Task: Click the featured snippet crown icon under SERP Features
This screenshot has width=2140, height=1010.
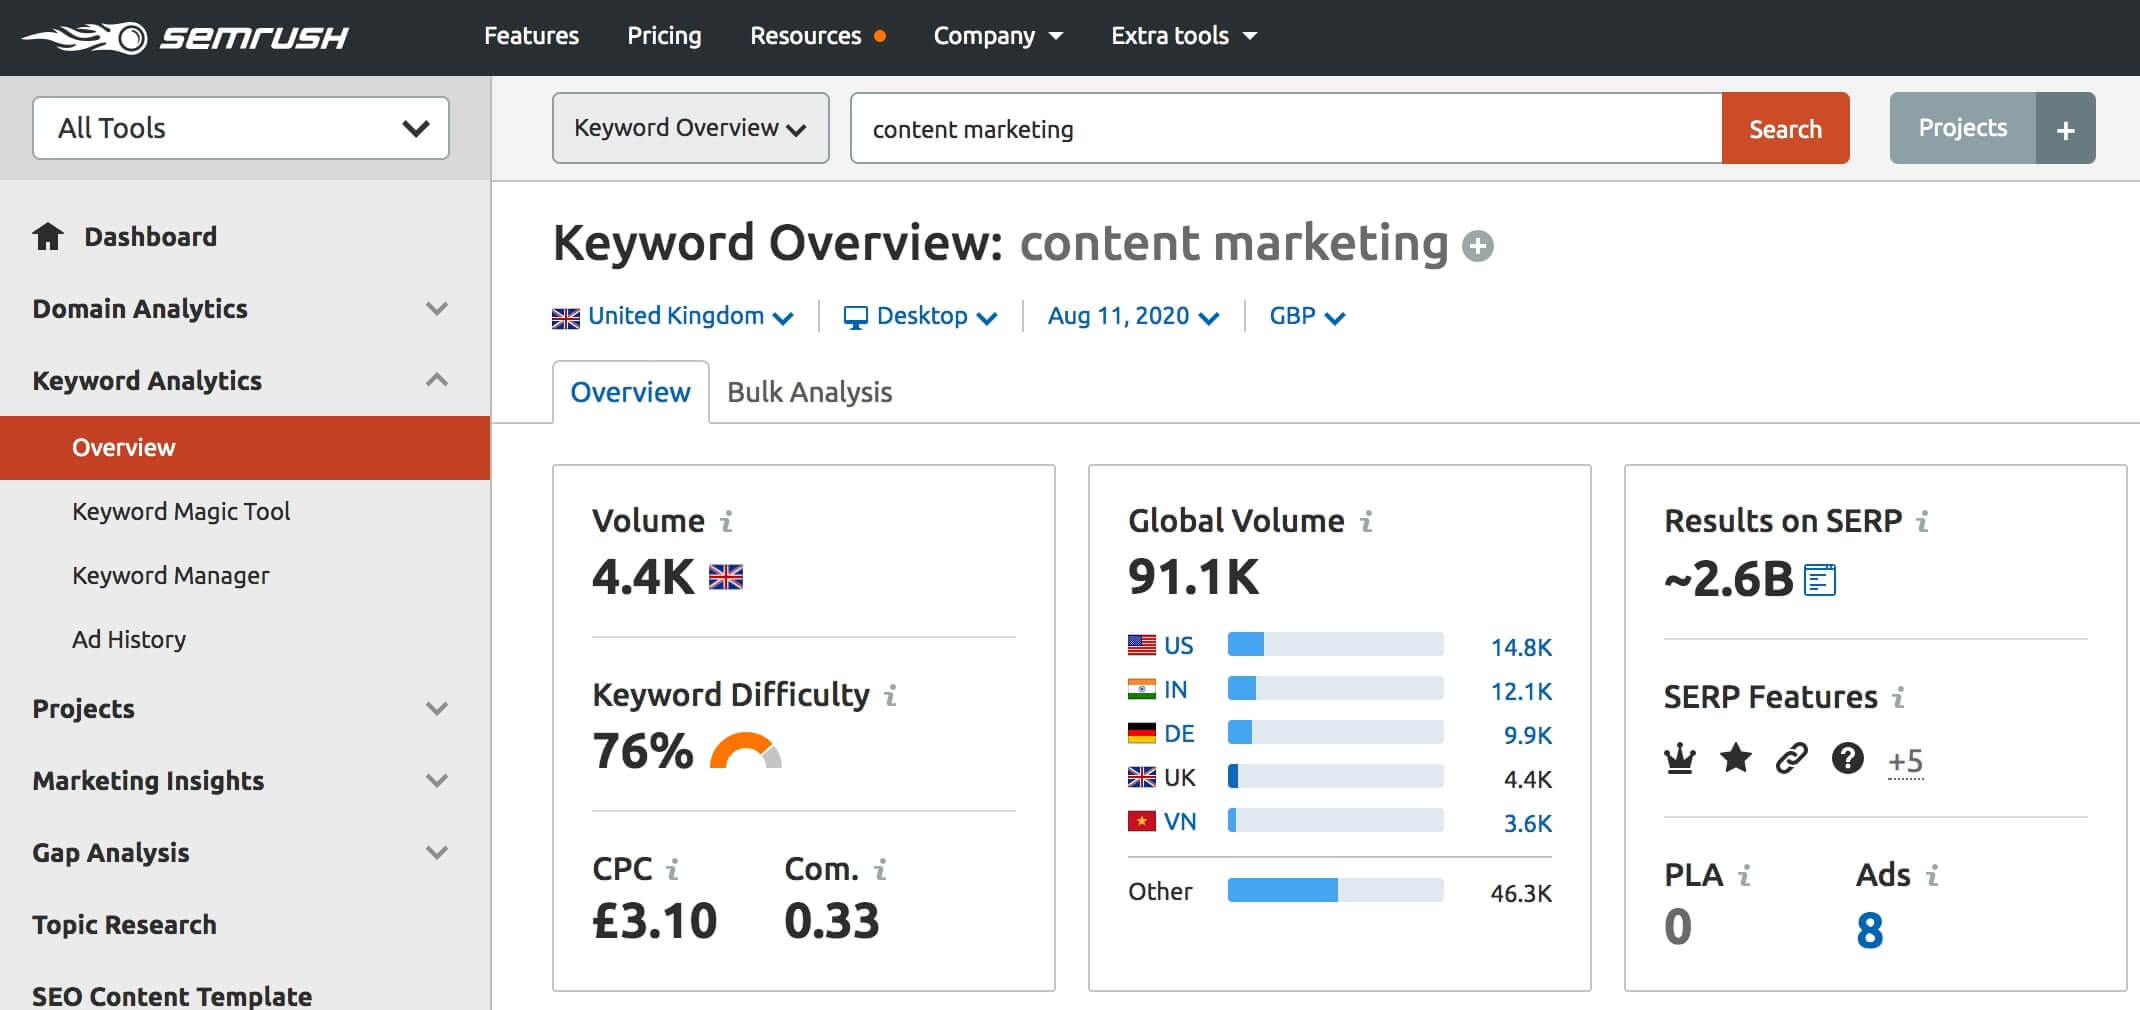Action: [1679, 759]
